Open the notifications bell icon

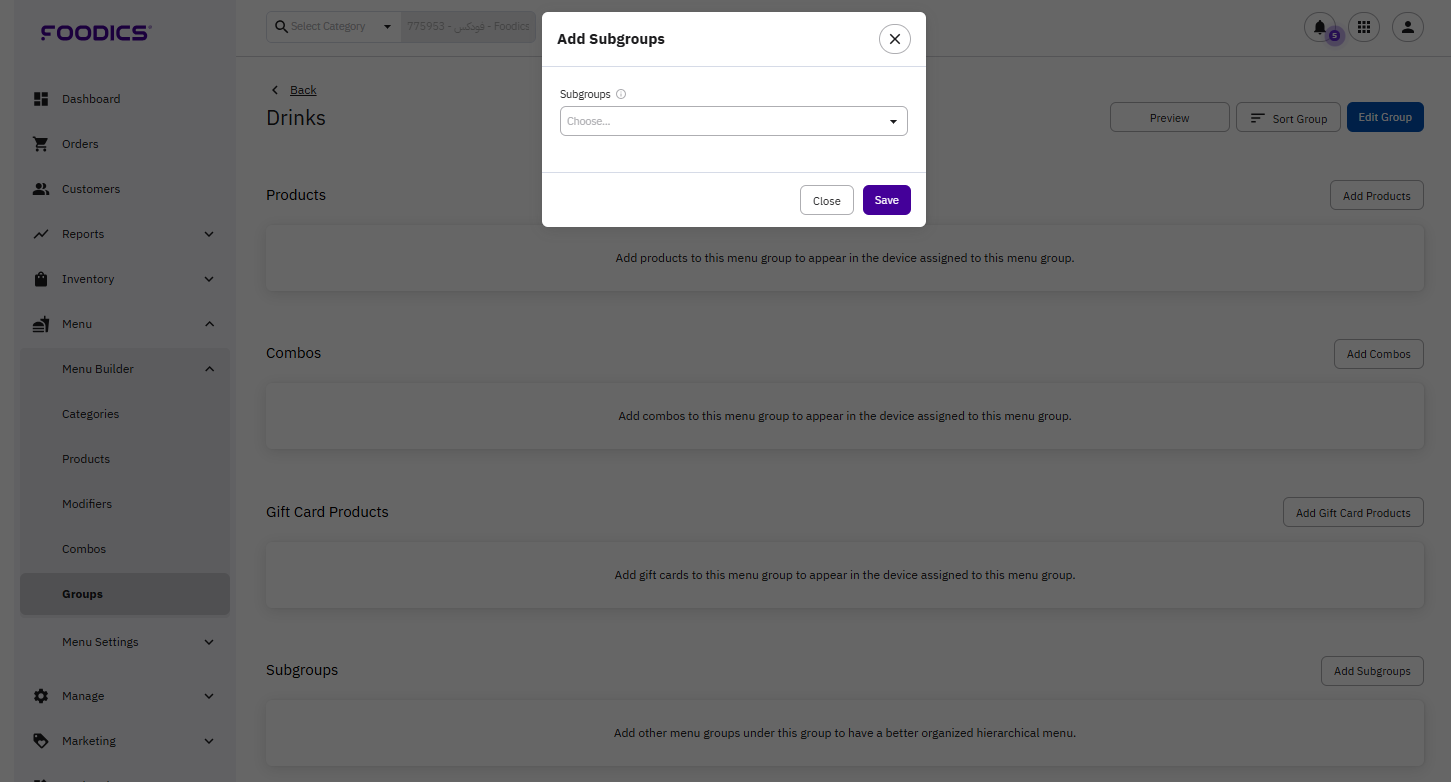coord(1320,27)
